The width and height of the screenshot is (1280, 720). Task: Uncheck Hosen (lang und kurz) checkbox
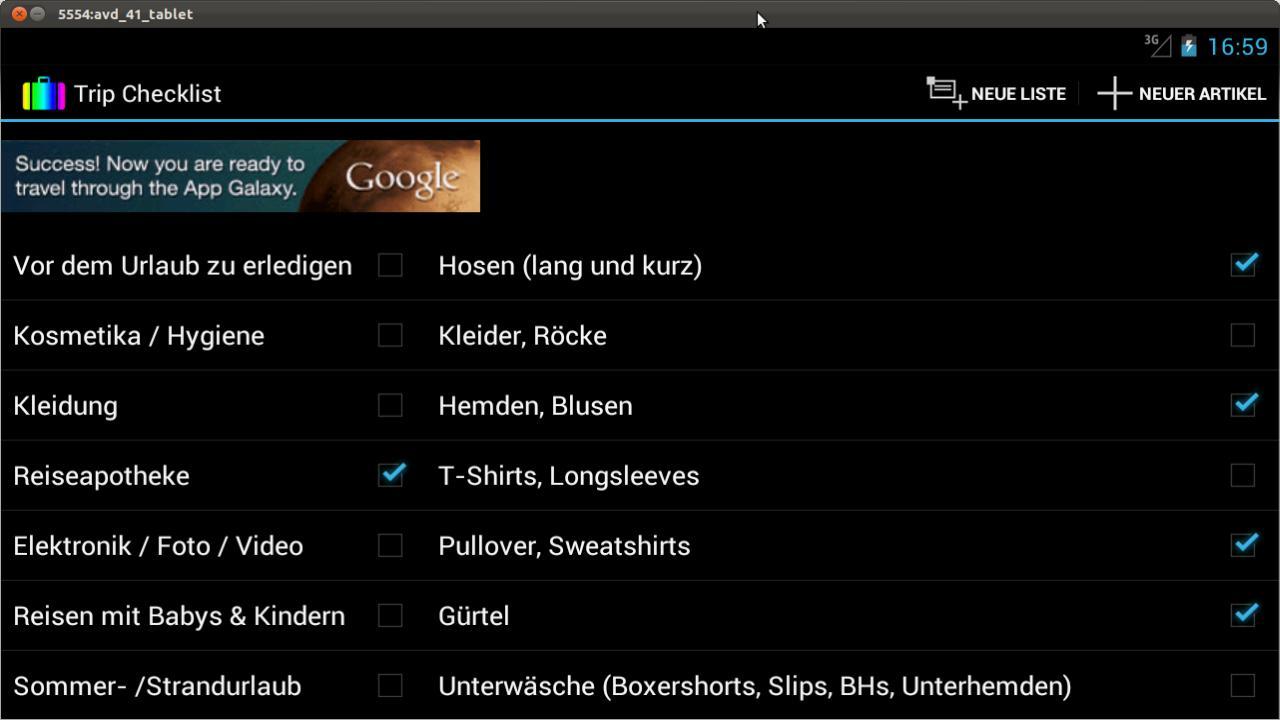click(1243, 265)
